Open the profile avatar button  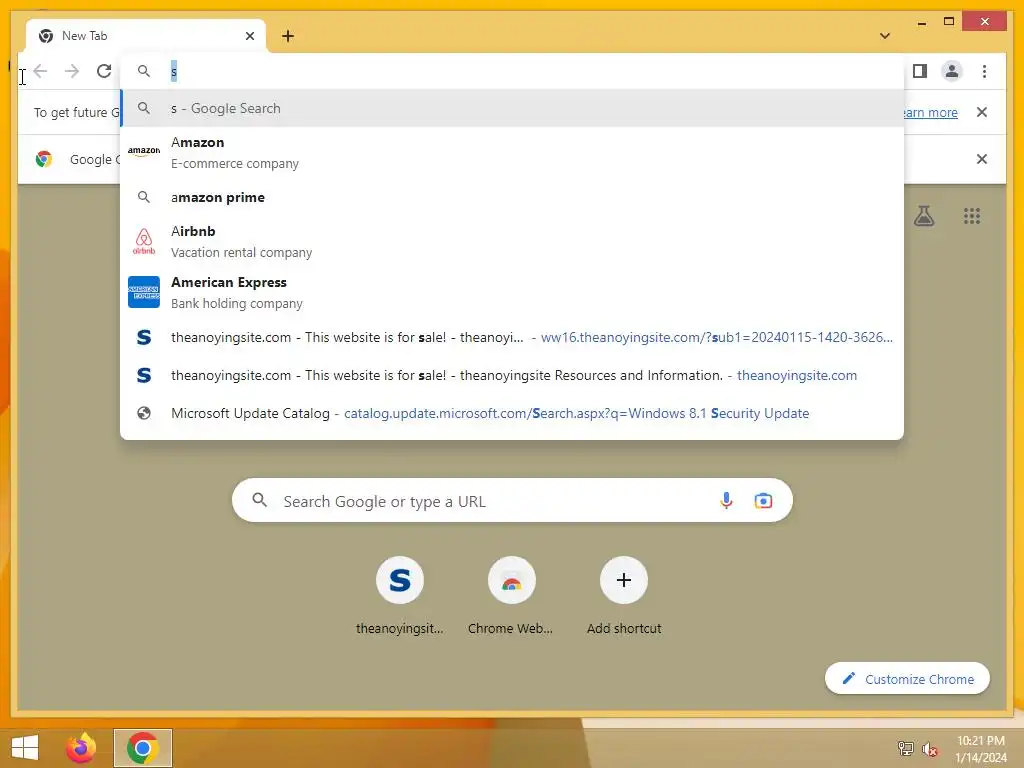952,71
